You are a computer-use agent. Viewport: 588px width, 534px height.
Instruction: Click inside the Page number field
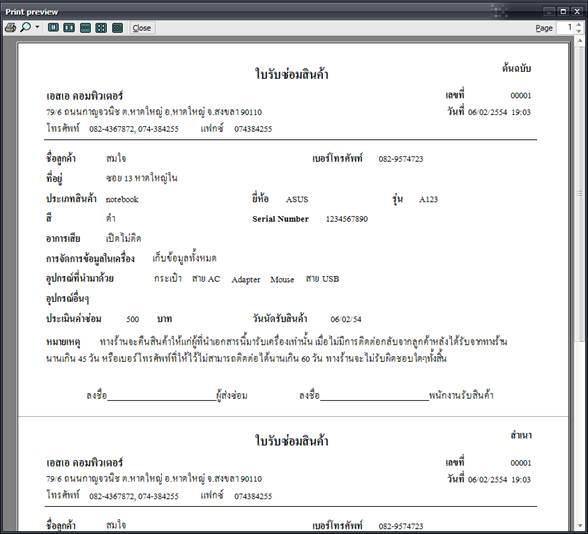[566, 27]
